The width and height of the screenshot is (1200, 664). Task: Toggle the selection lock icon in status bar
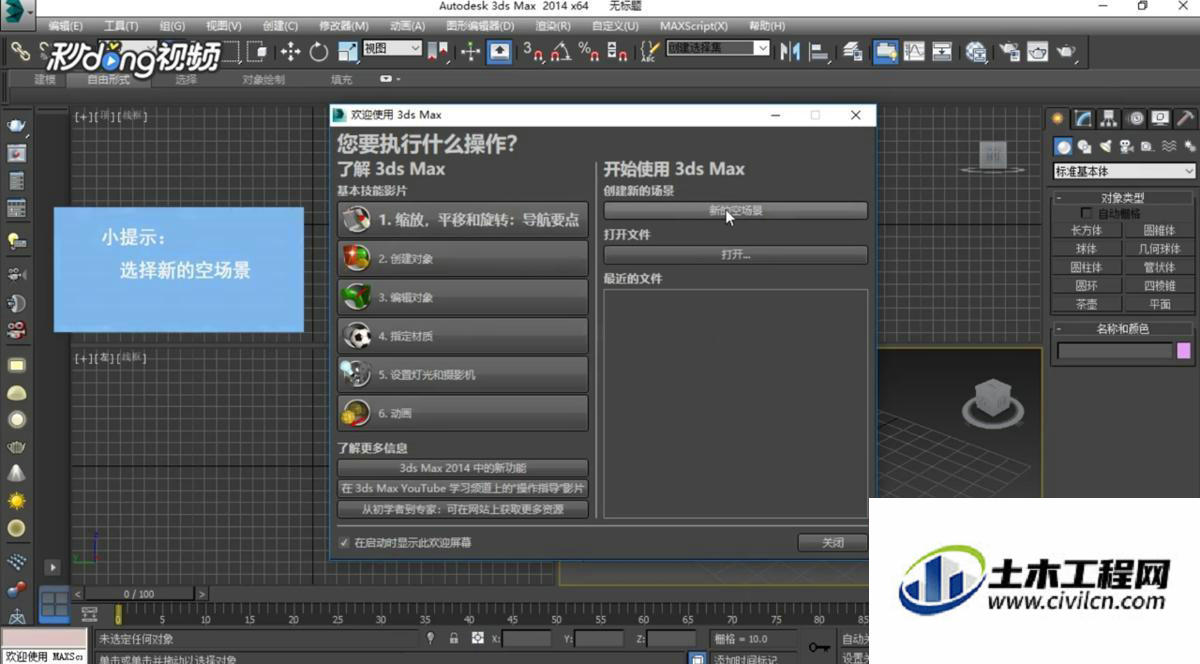(x=454, y=638)
